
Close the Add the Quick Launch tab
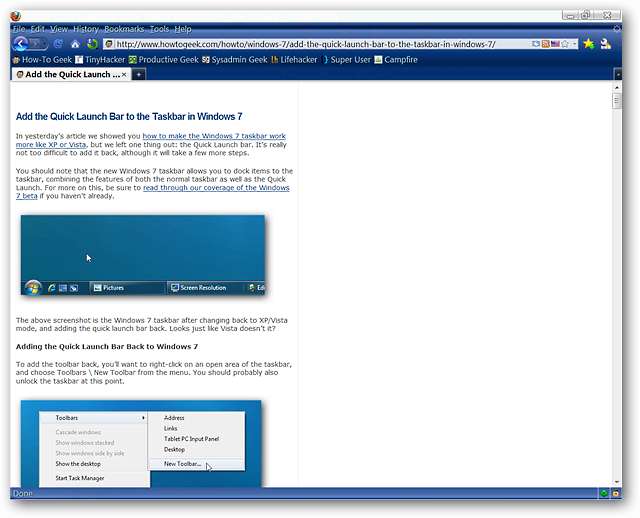point(124,75)
